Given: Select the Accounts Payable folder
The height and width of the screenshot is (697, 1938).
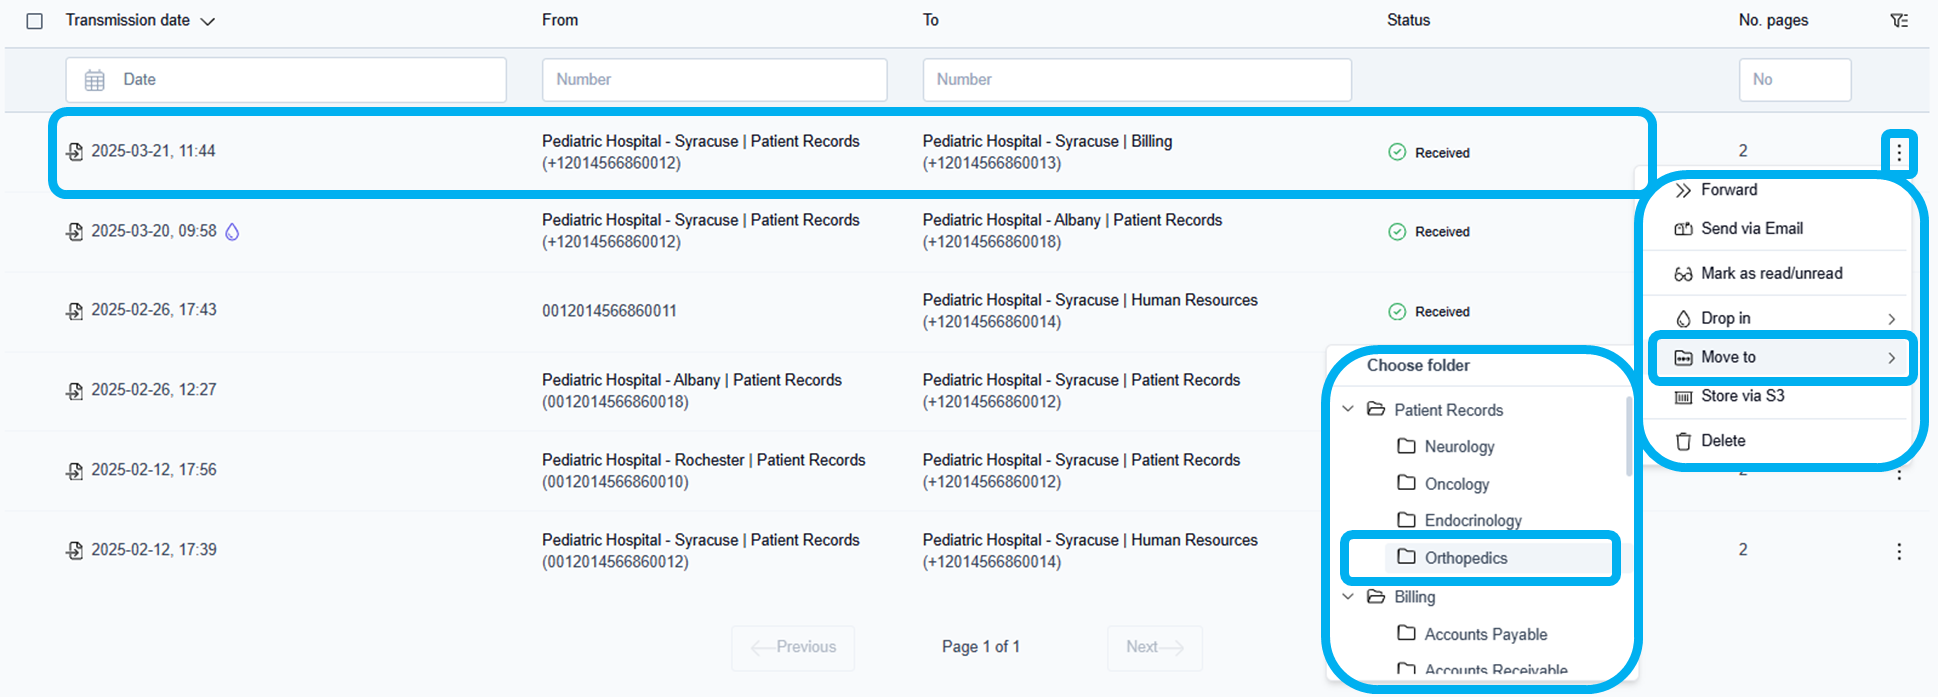Looking at the screenshot, I should click(x=1485, y=634).
